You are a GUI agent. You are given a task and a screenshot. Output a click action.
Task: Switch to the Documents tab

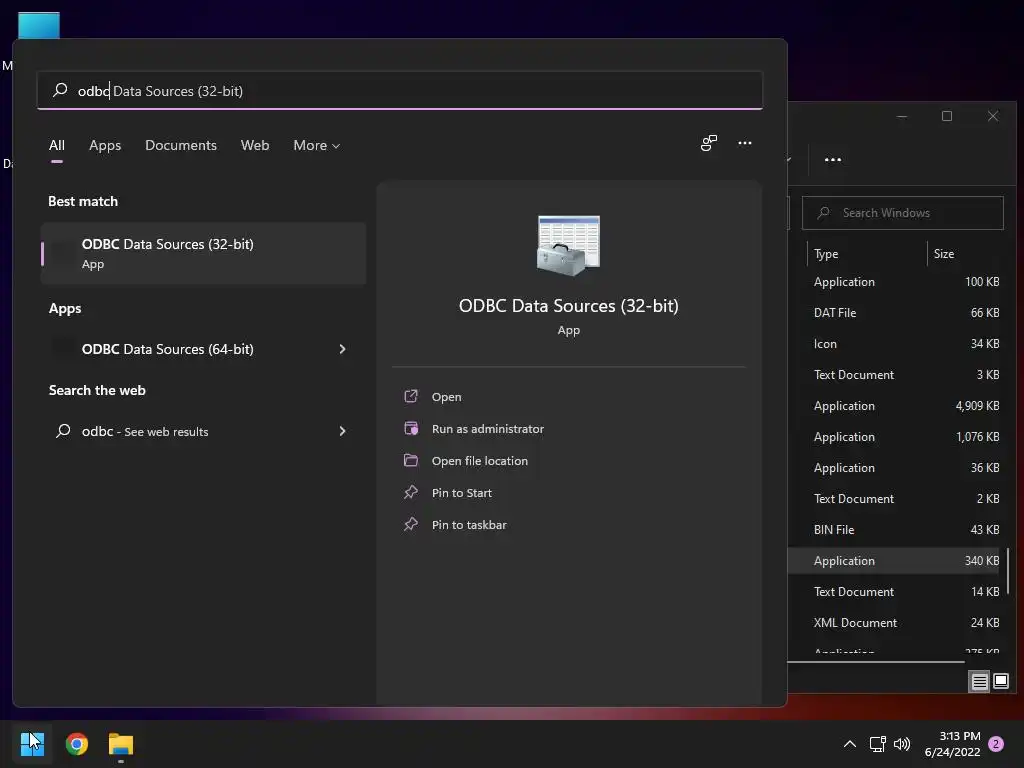click(x=181, y=145)
